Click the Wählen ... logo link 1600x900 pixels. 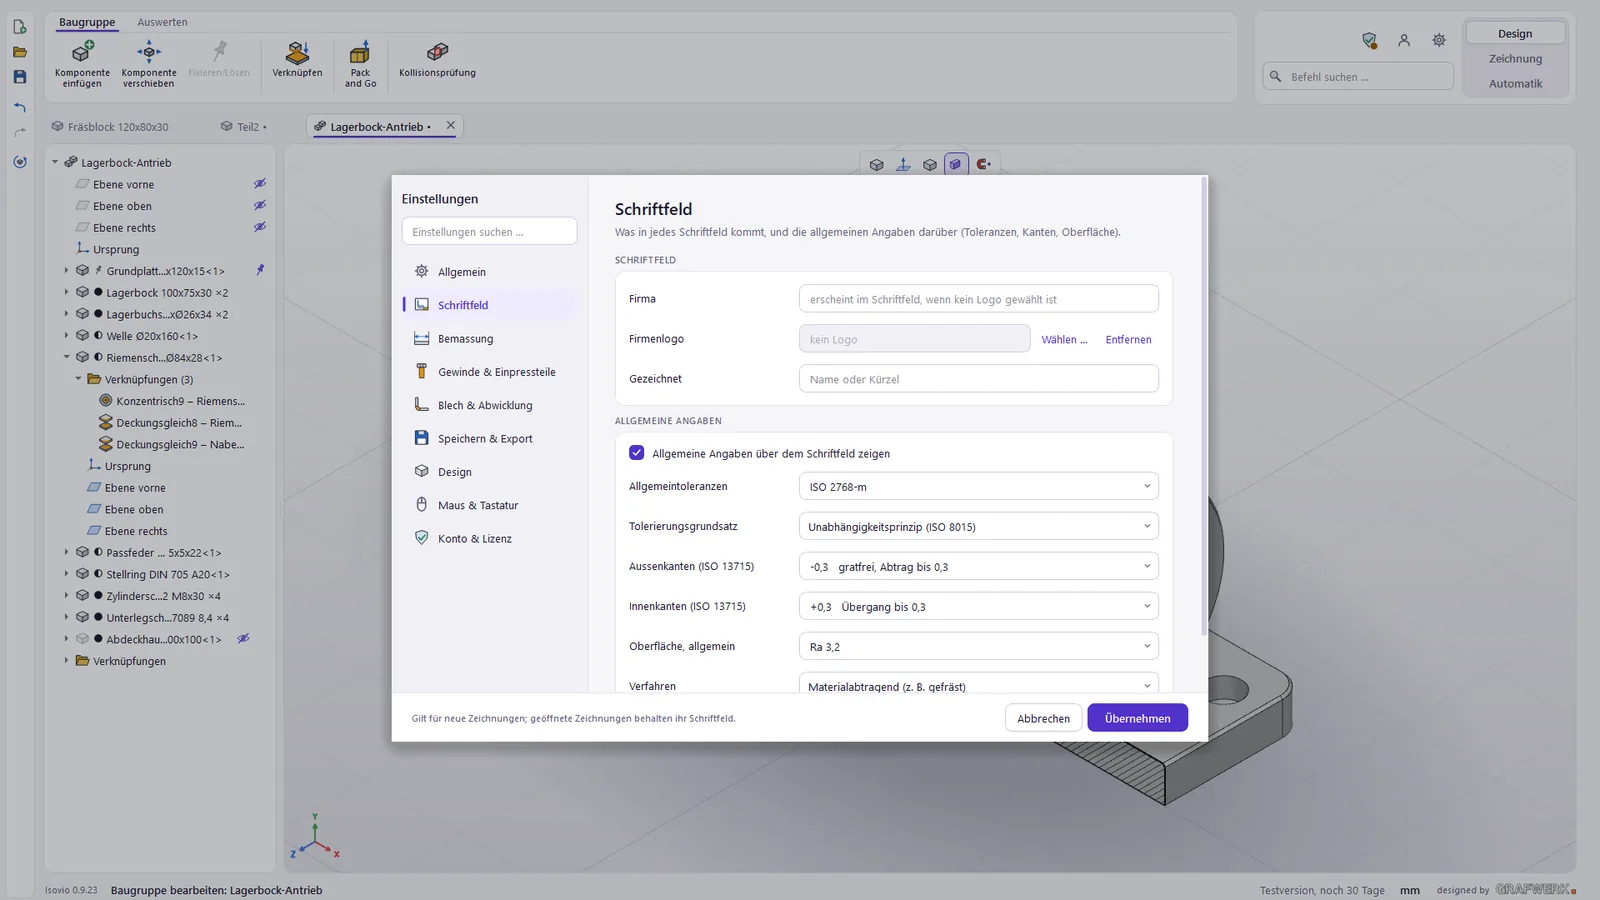(x=1064, y=340)
